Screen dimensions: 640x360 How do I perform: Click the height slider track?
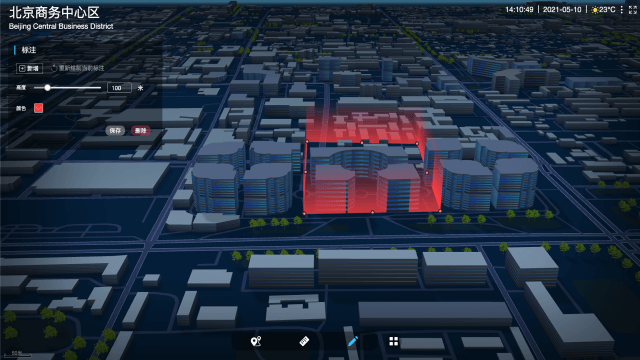point(67,88)
